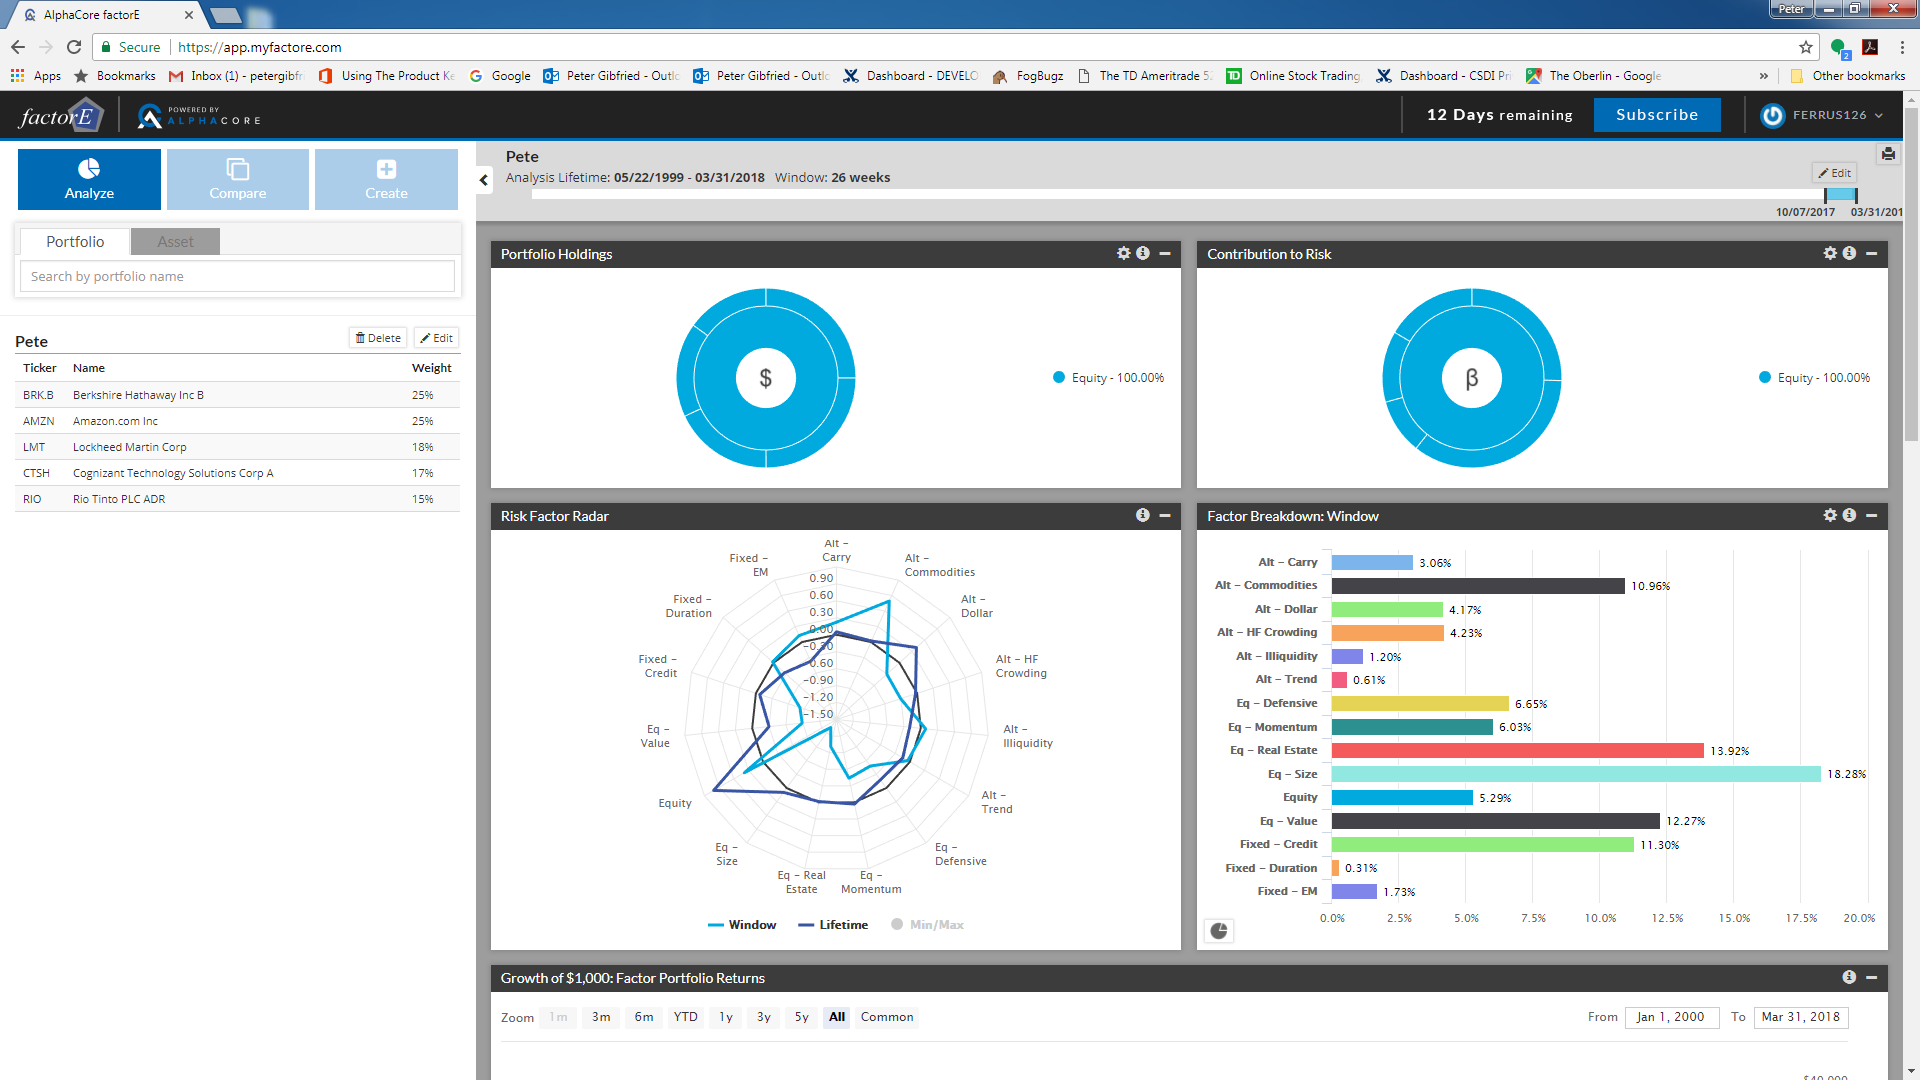Click the print icon at top right
The width and height of the screenshot is (1920, 1080).
1887,154
